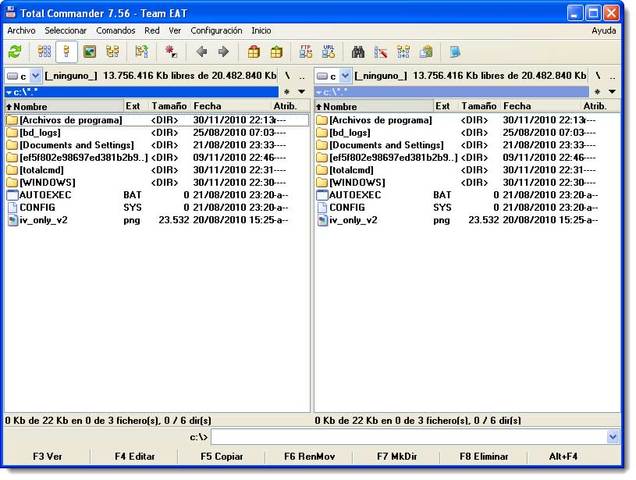The image size is (636, 480).
Task: Select [ef5f802e98697ed381b2b9..] folder in right panel
Action: coord(466,157)
